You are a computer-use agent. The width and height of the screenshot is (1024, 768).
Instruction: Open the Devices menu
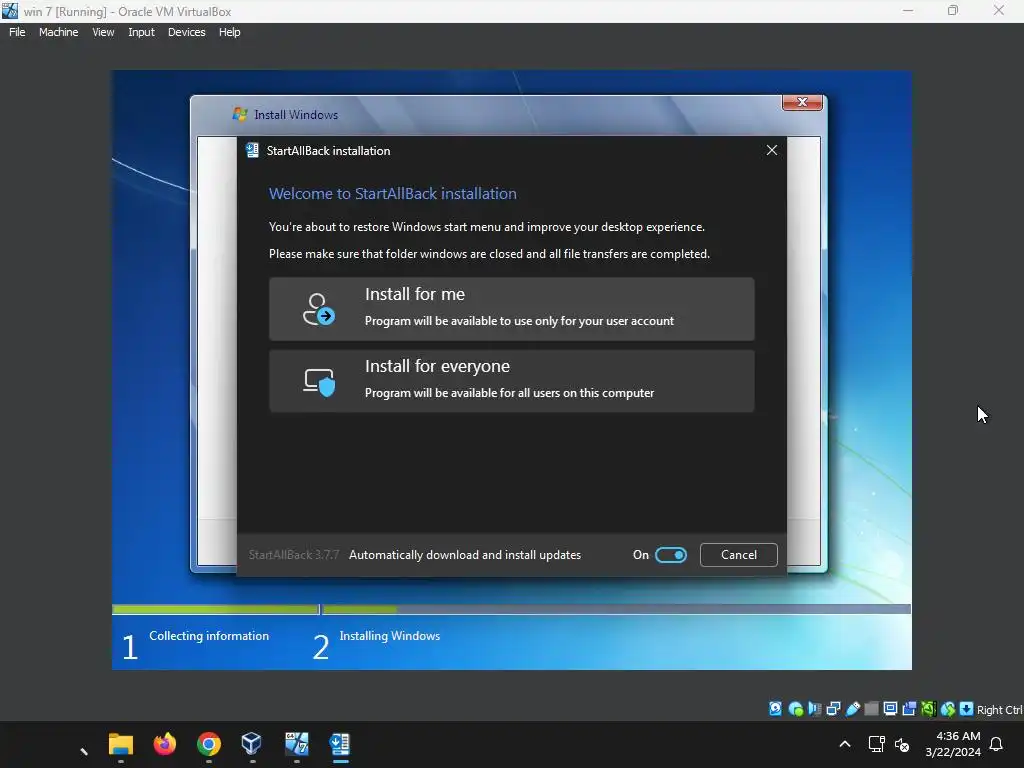click(186, 32)
